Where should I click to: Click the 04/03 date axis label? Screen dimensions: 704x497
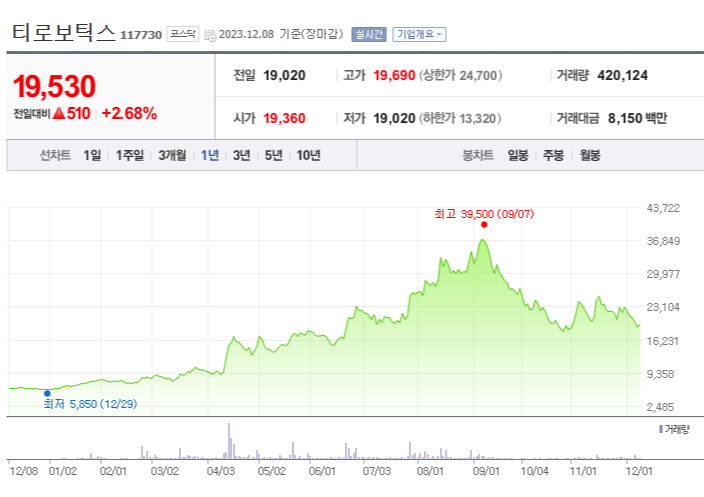point(220,471)
